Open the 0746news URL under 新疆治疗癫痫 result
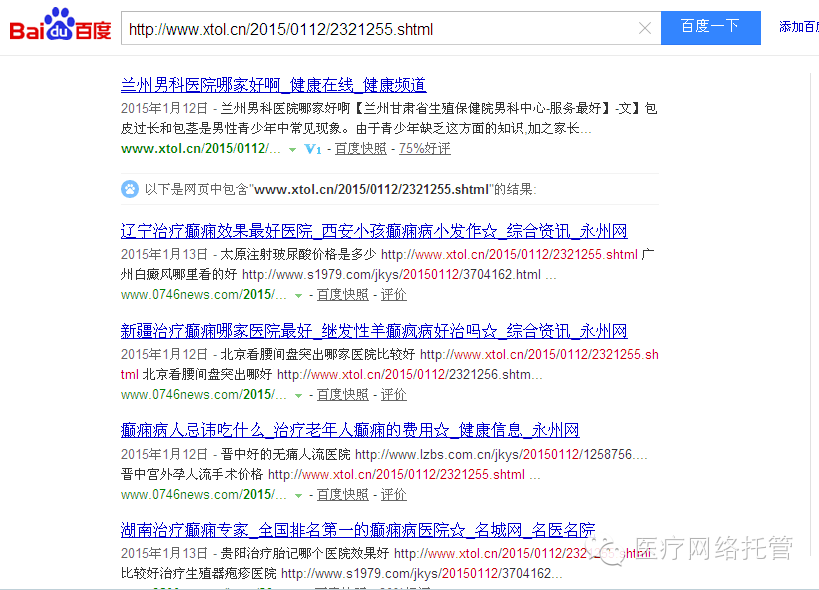 tap(204, 395)
